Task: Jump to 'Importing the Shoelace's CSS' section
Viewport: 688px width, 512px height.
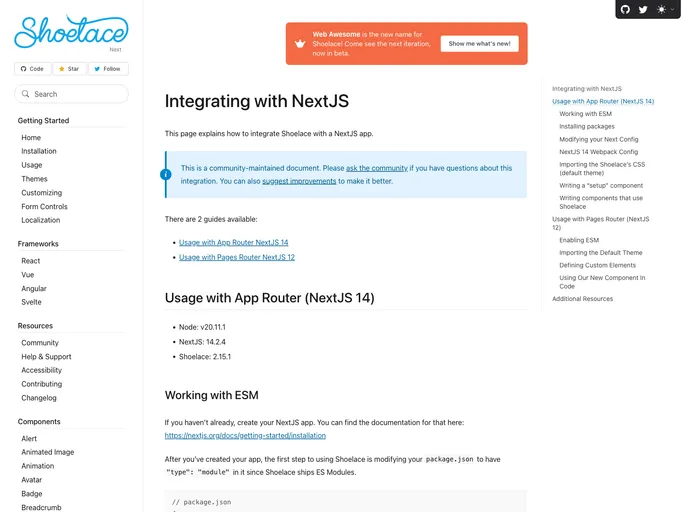Action: [x=602, y=168]
